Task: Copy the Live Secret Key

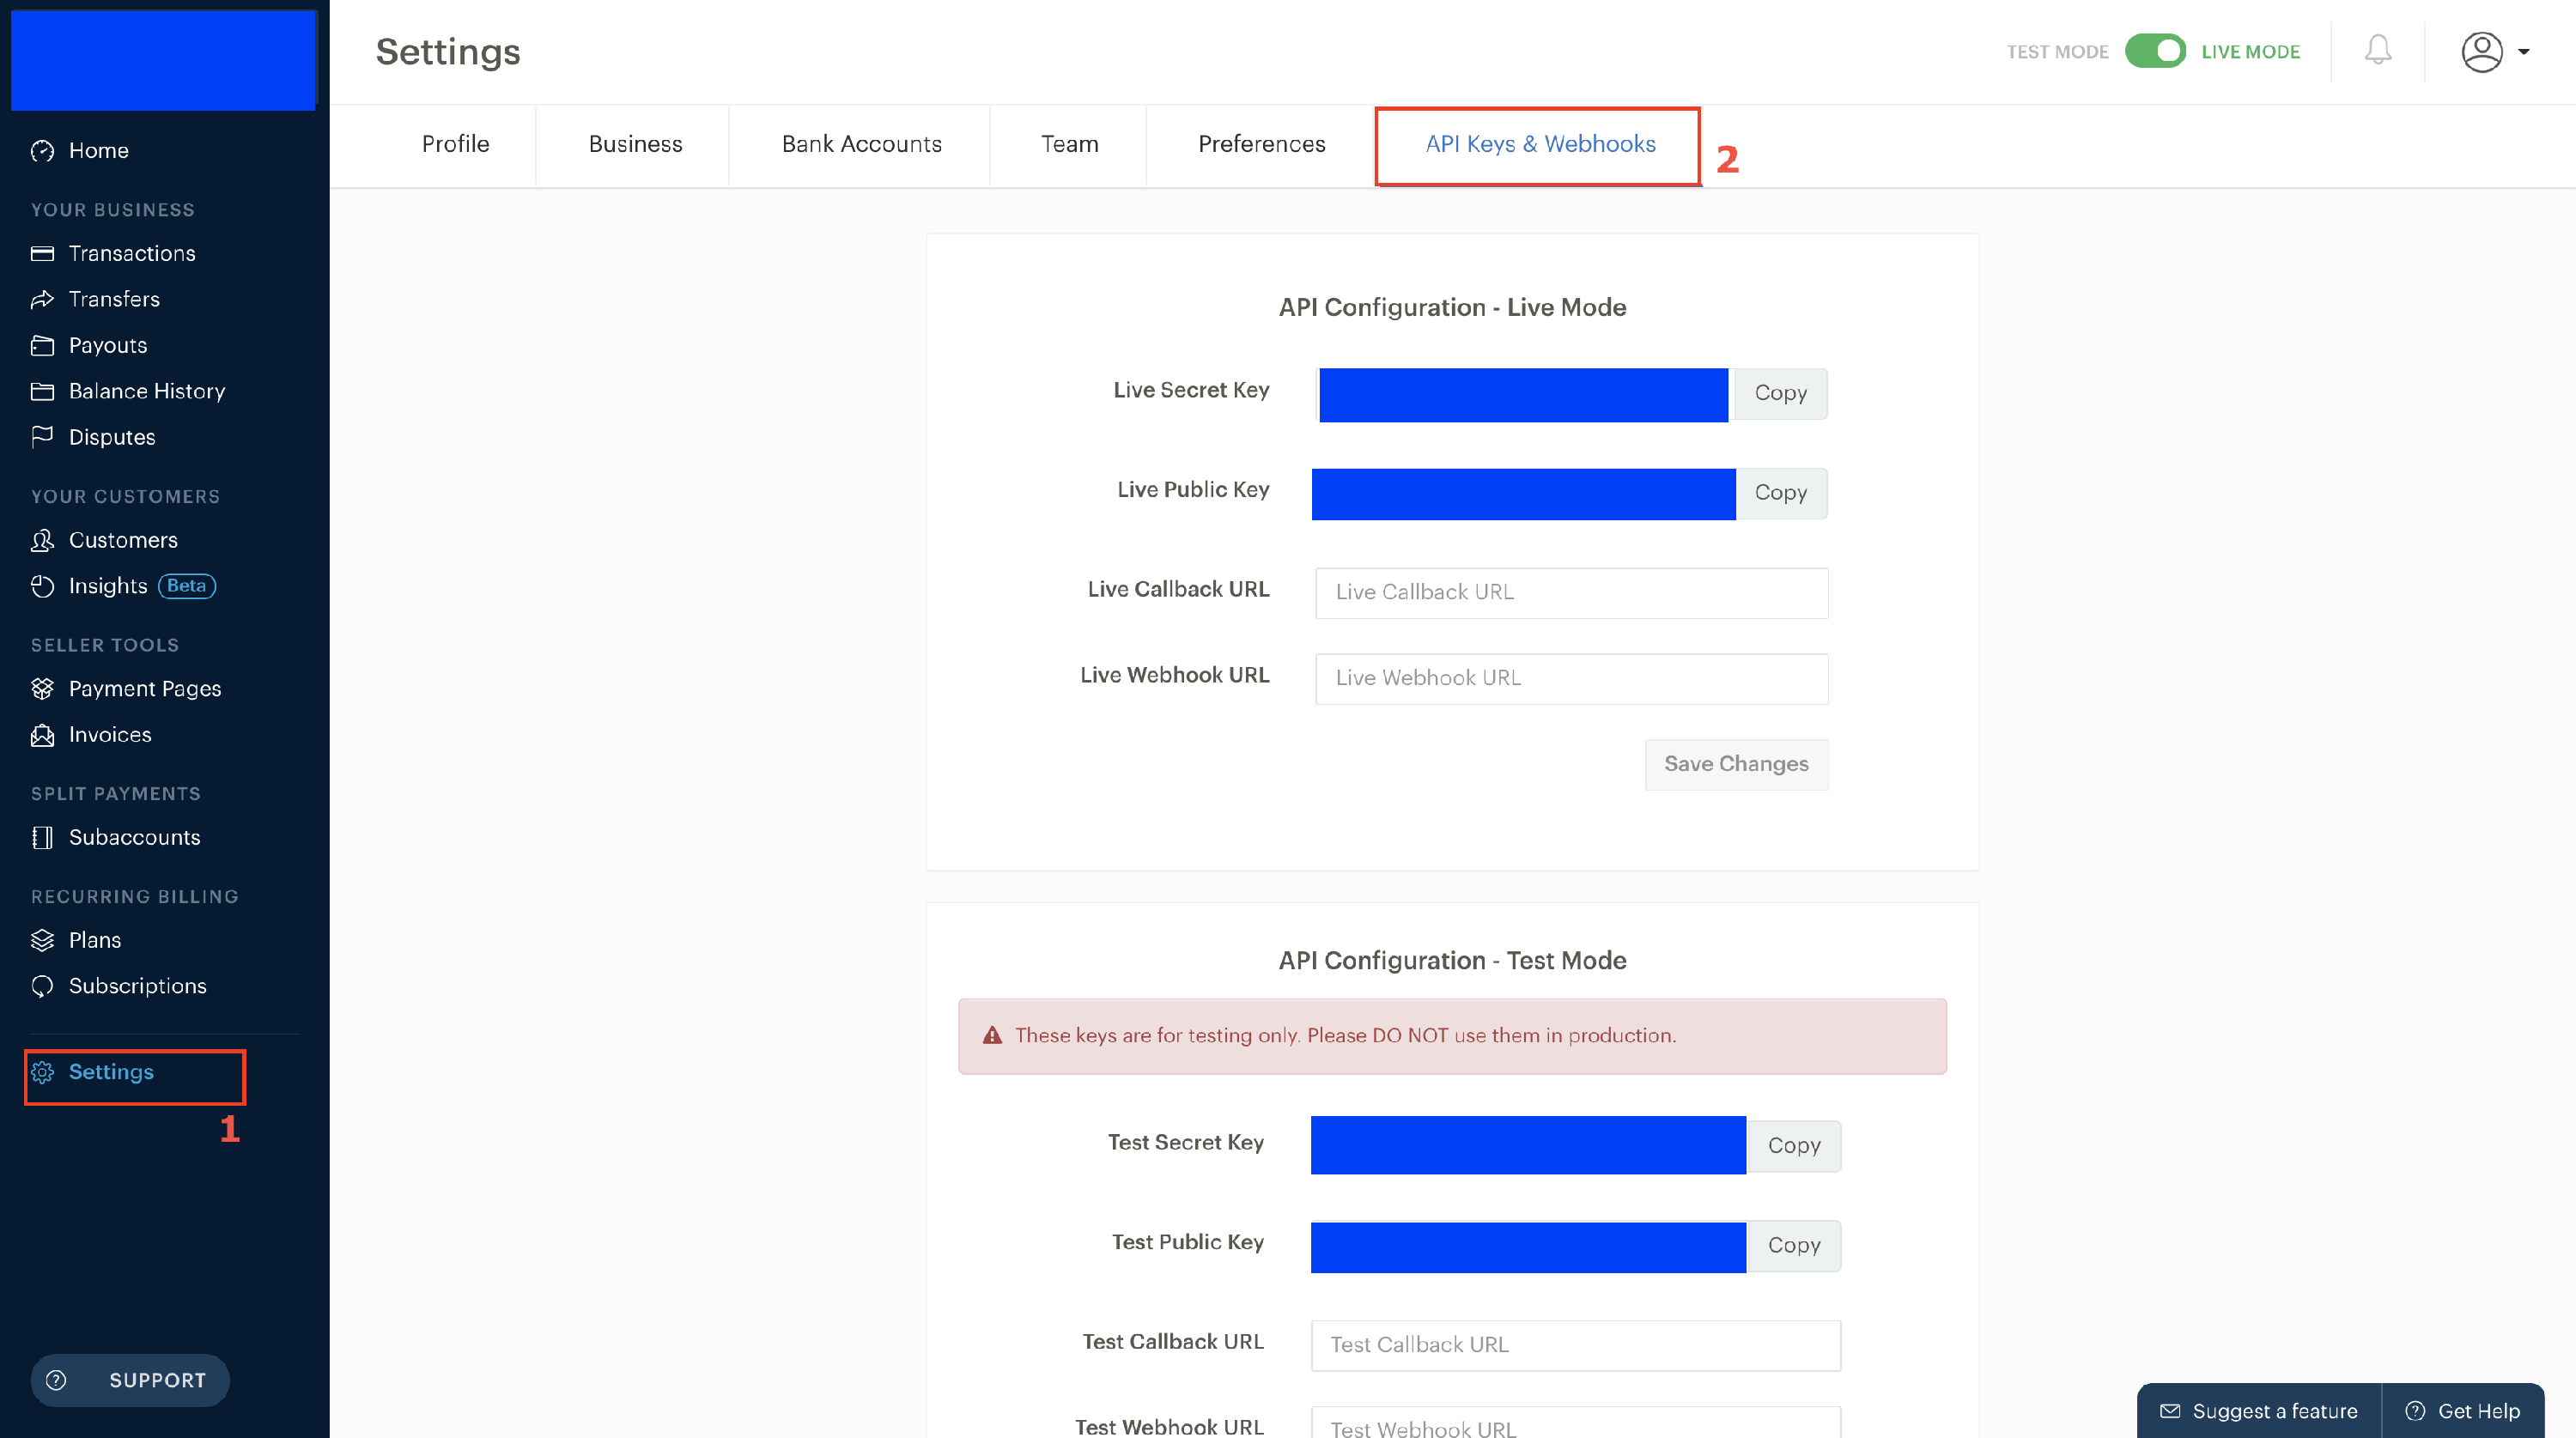Action: (x=1781, y=394)
